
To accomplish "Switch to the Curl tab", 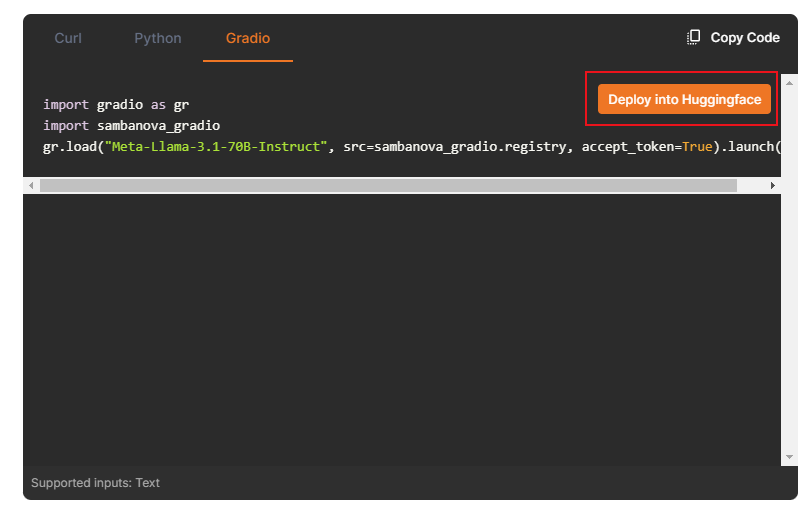I will pyautogui.click(x=68, y=38).
